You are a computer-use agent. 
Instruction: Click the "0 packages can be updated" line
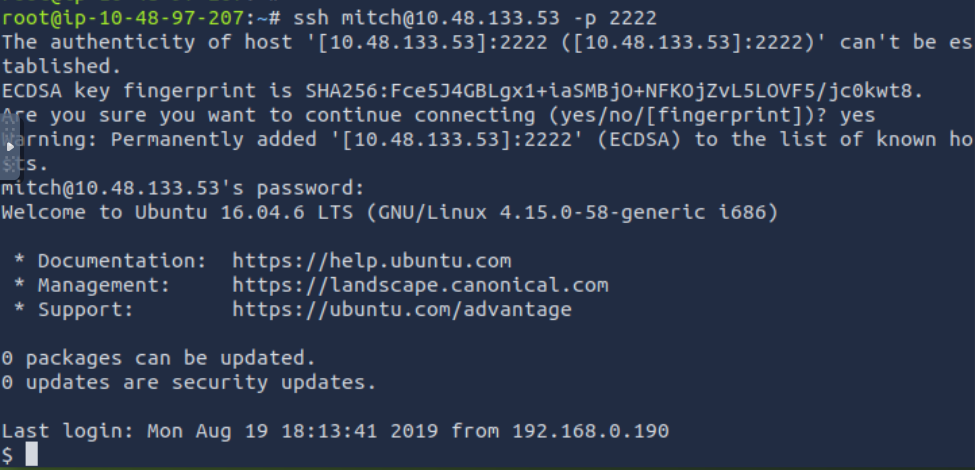(158, 357)
